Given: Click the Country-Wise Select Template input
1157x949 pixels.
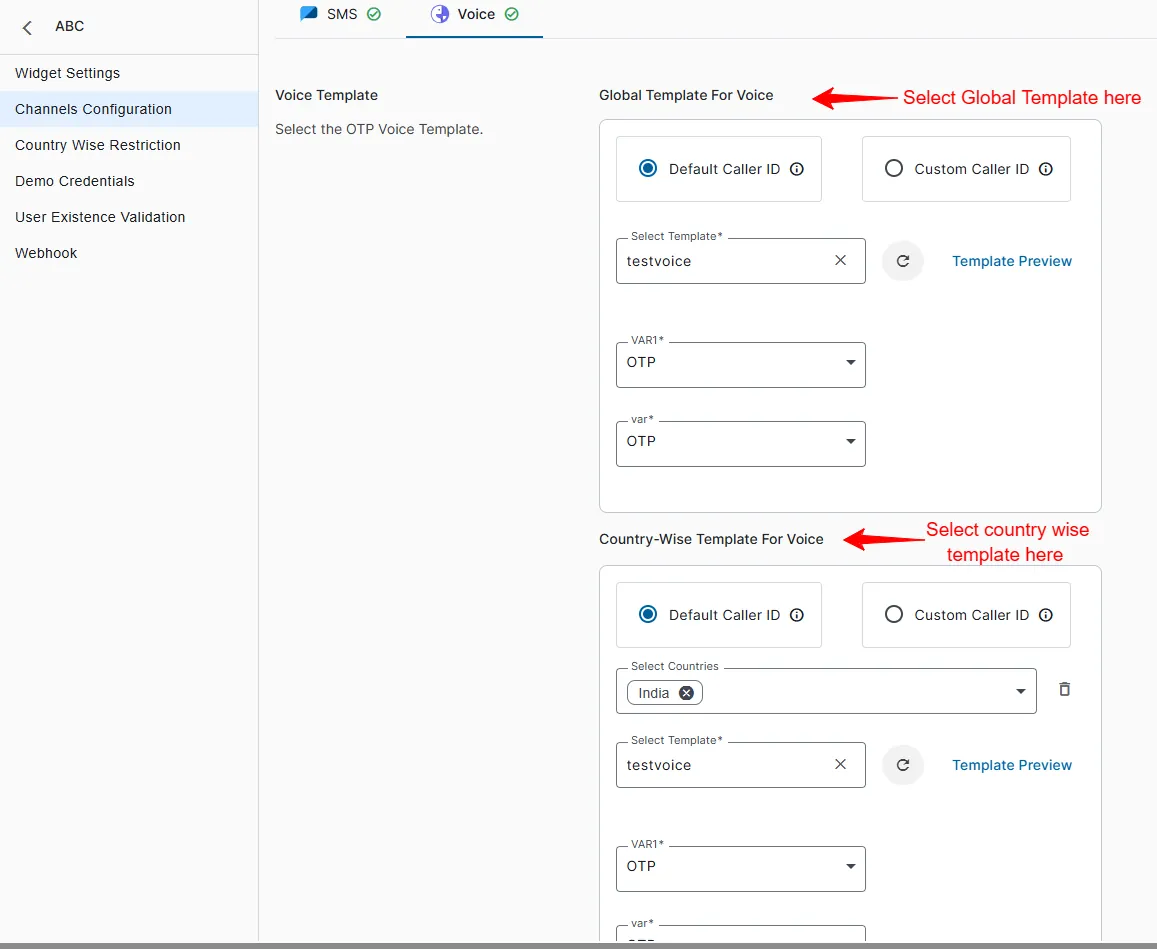Looking at the screenshot, I should (x=741, y=765).
